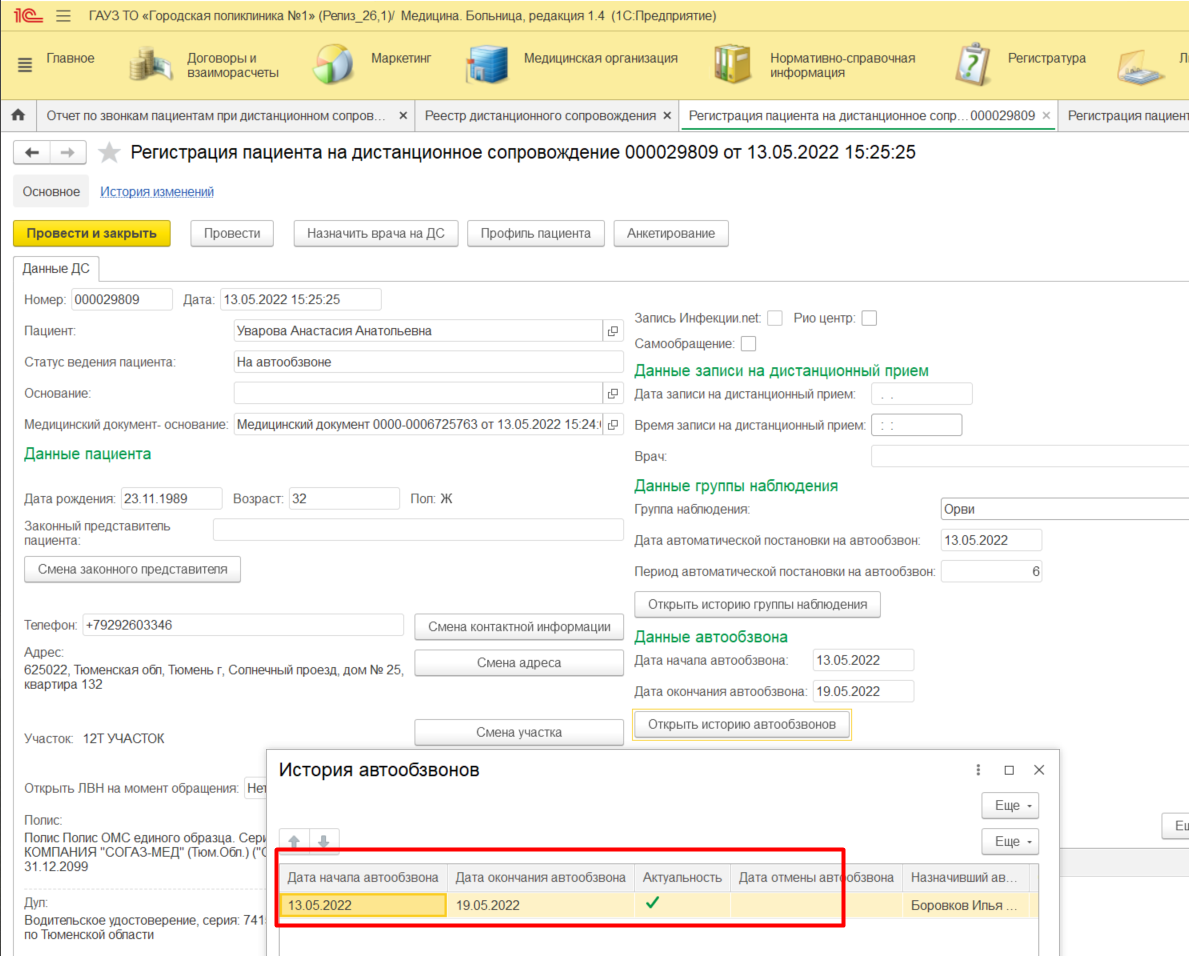Expand the Еще menu directly above the table
The image size is (1189, 956).
tap(1010, 841)
